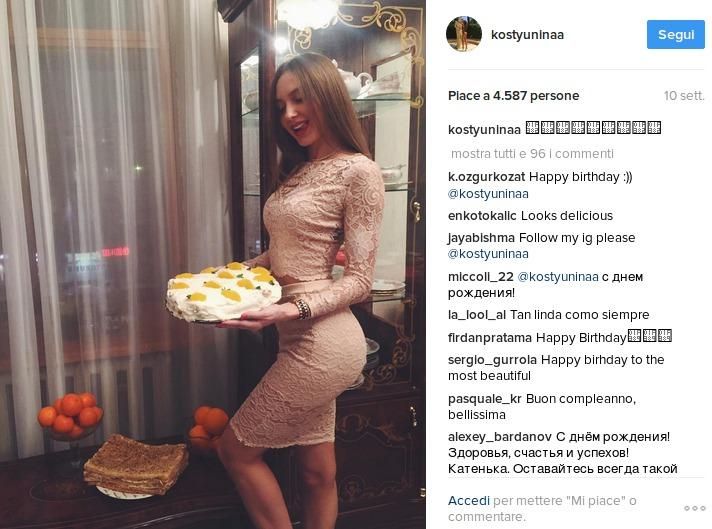Open sergio_gurrola's profile
This screenshot has width=712, height=529.
point(492,360)
